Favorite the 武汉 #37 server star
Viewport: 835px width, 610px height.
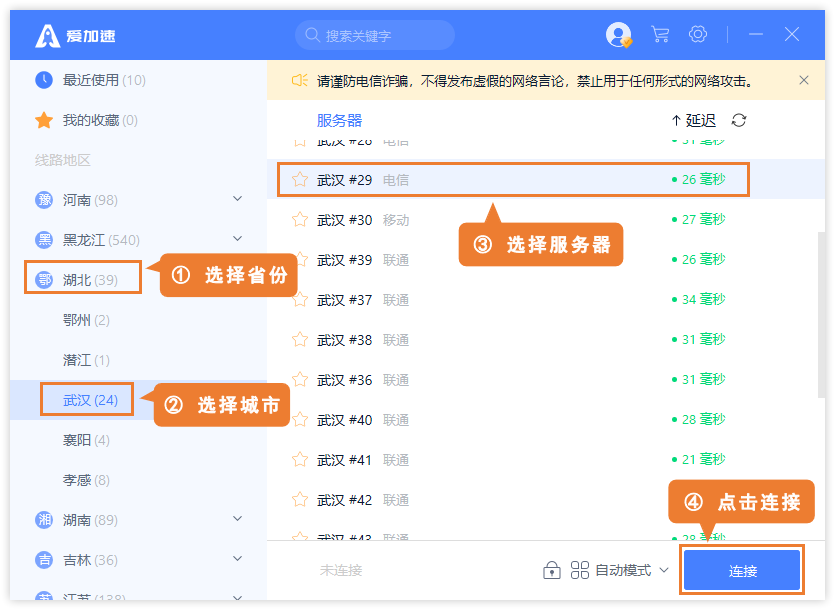(300, 299)
